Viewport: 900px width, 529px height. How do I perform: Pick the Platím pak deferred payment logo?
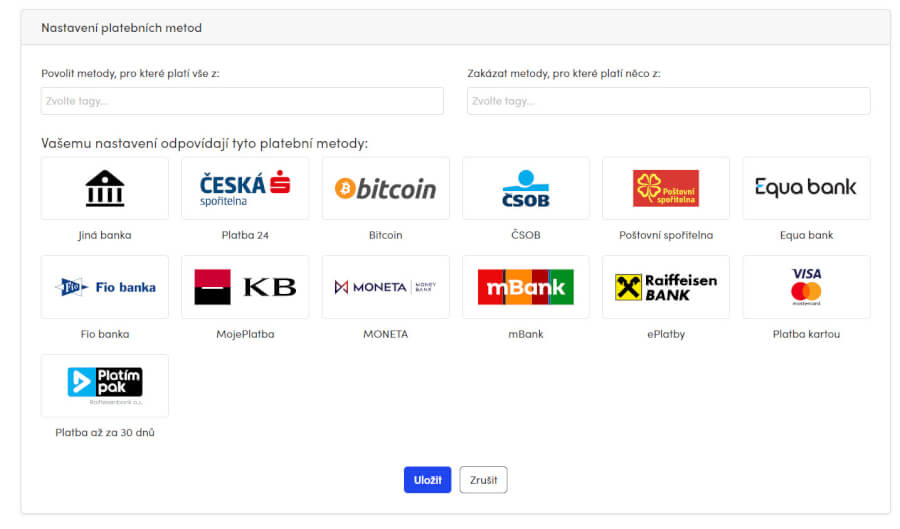click(105, 385)
